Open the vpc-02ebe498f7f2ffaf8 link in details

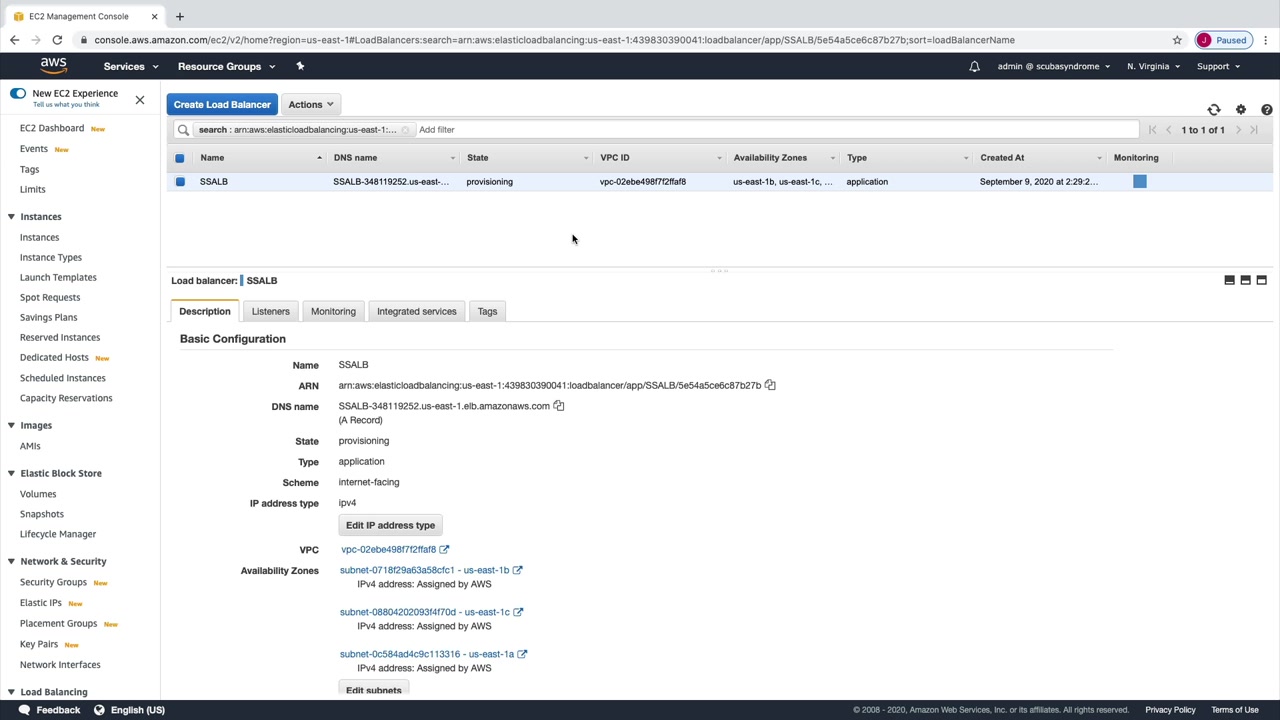pos(388,549)
